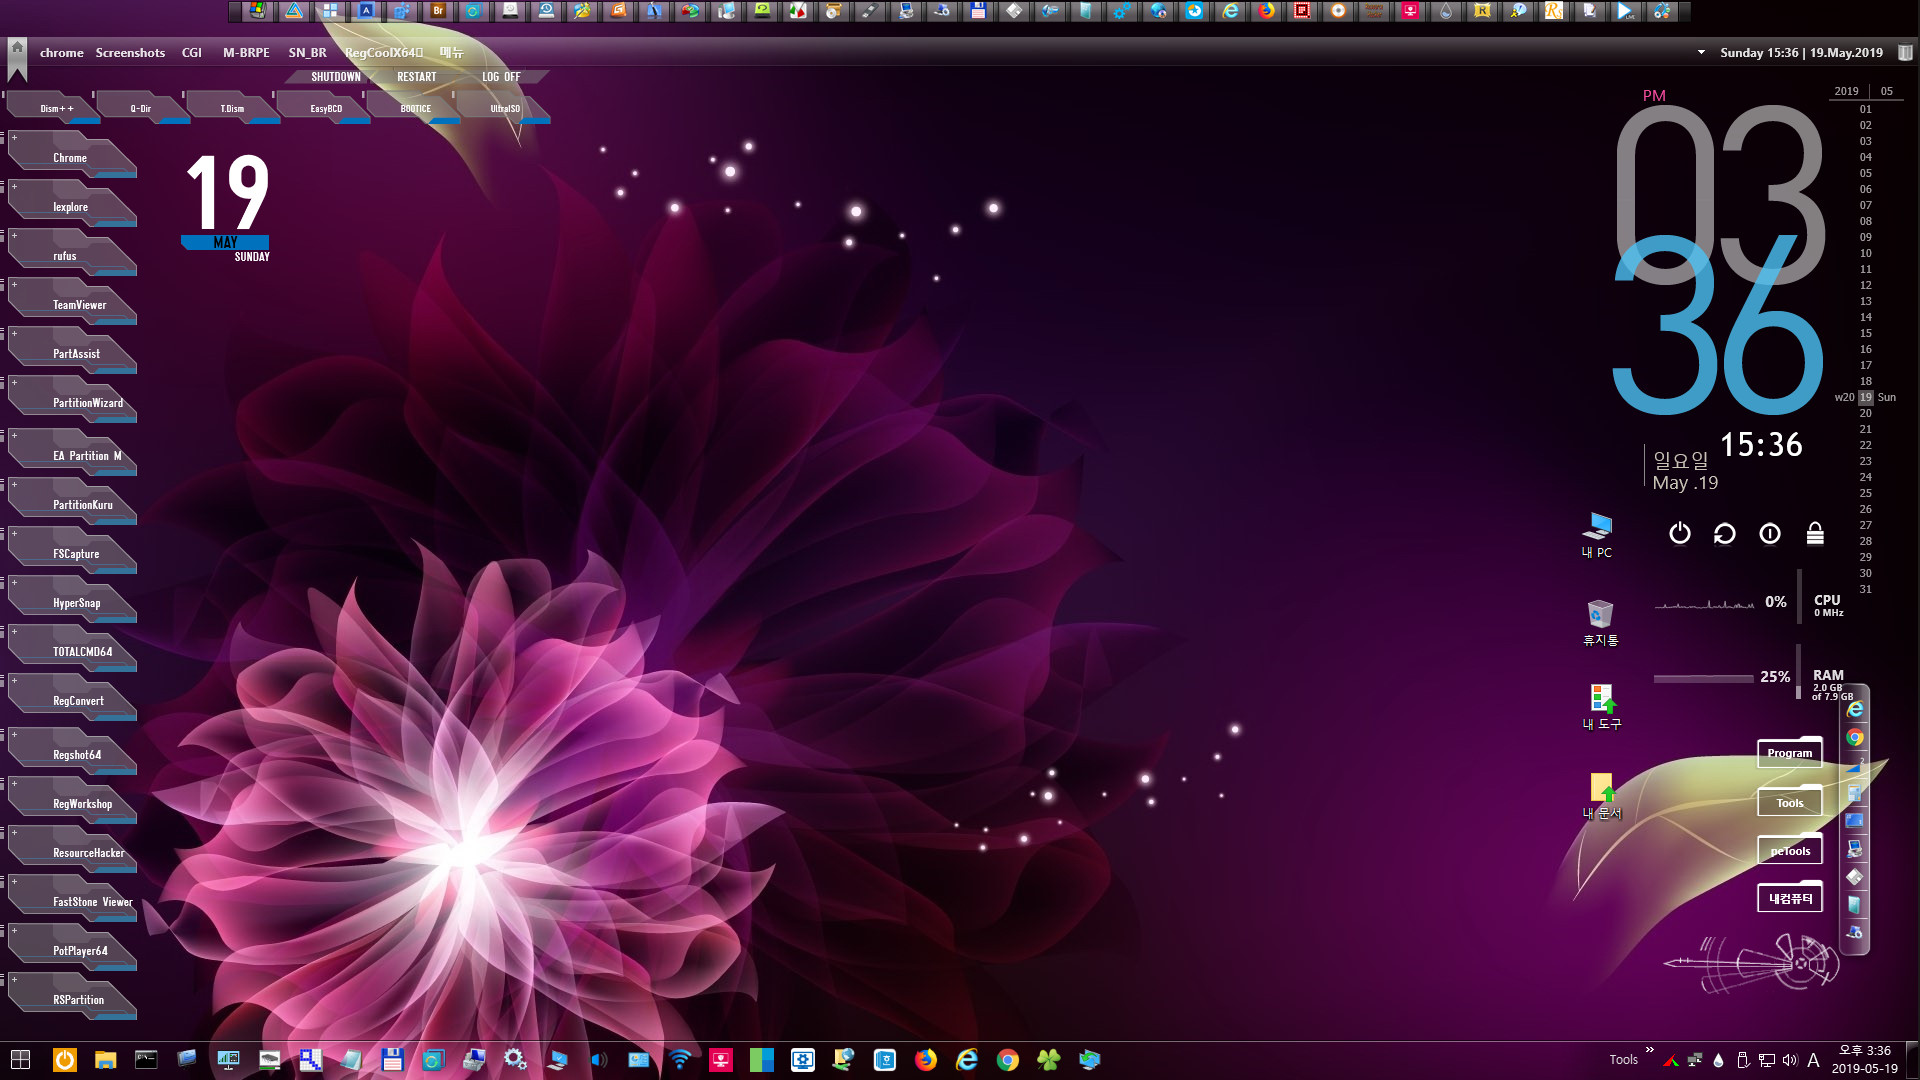Click the RESTART button
Screen dimensions: 1920x1080
pyautogui.click(x=417, y=77)
